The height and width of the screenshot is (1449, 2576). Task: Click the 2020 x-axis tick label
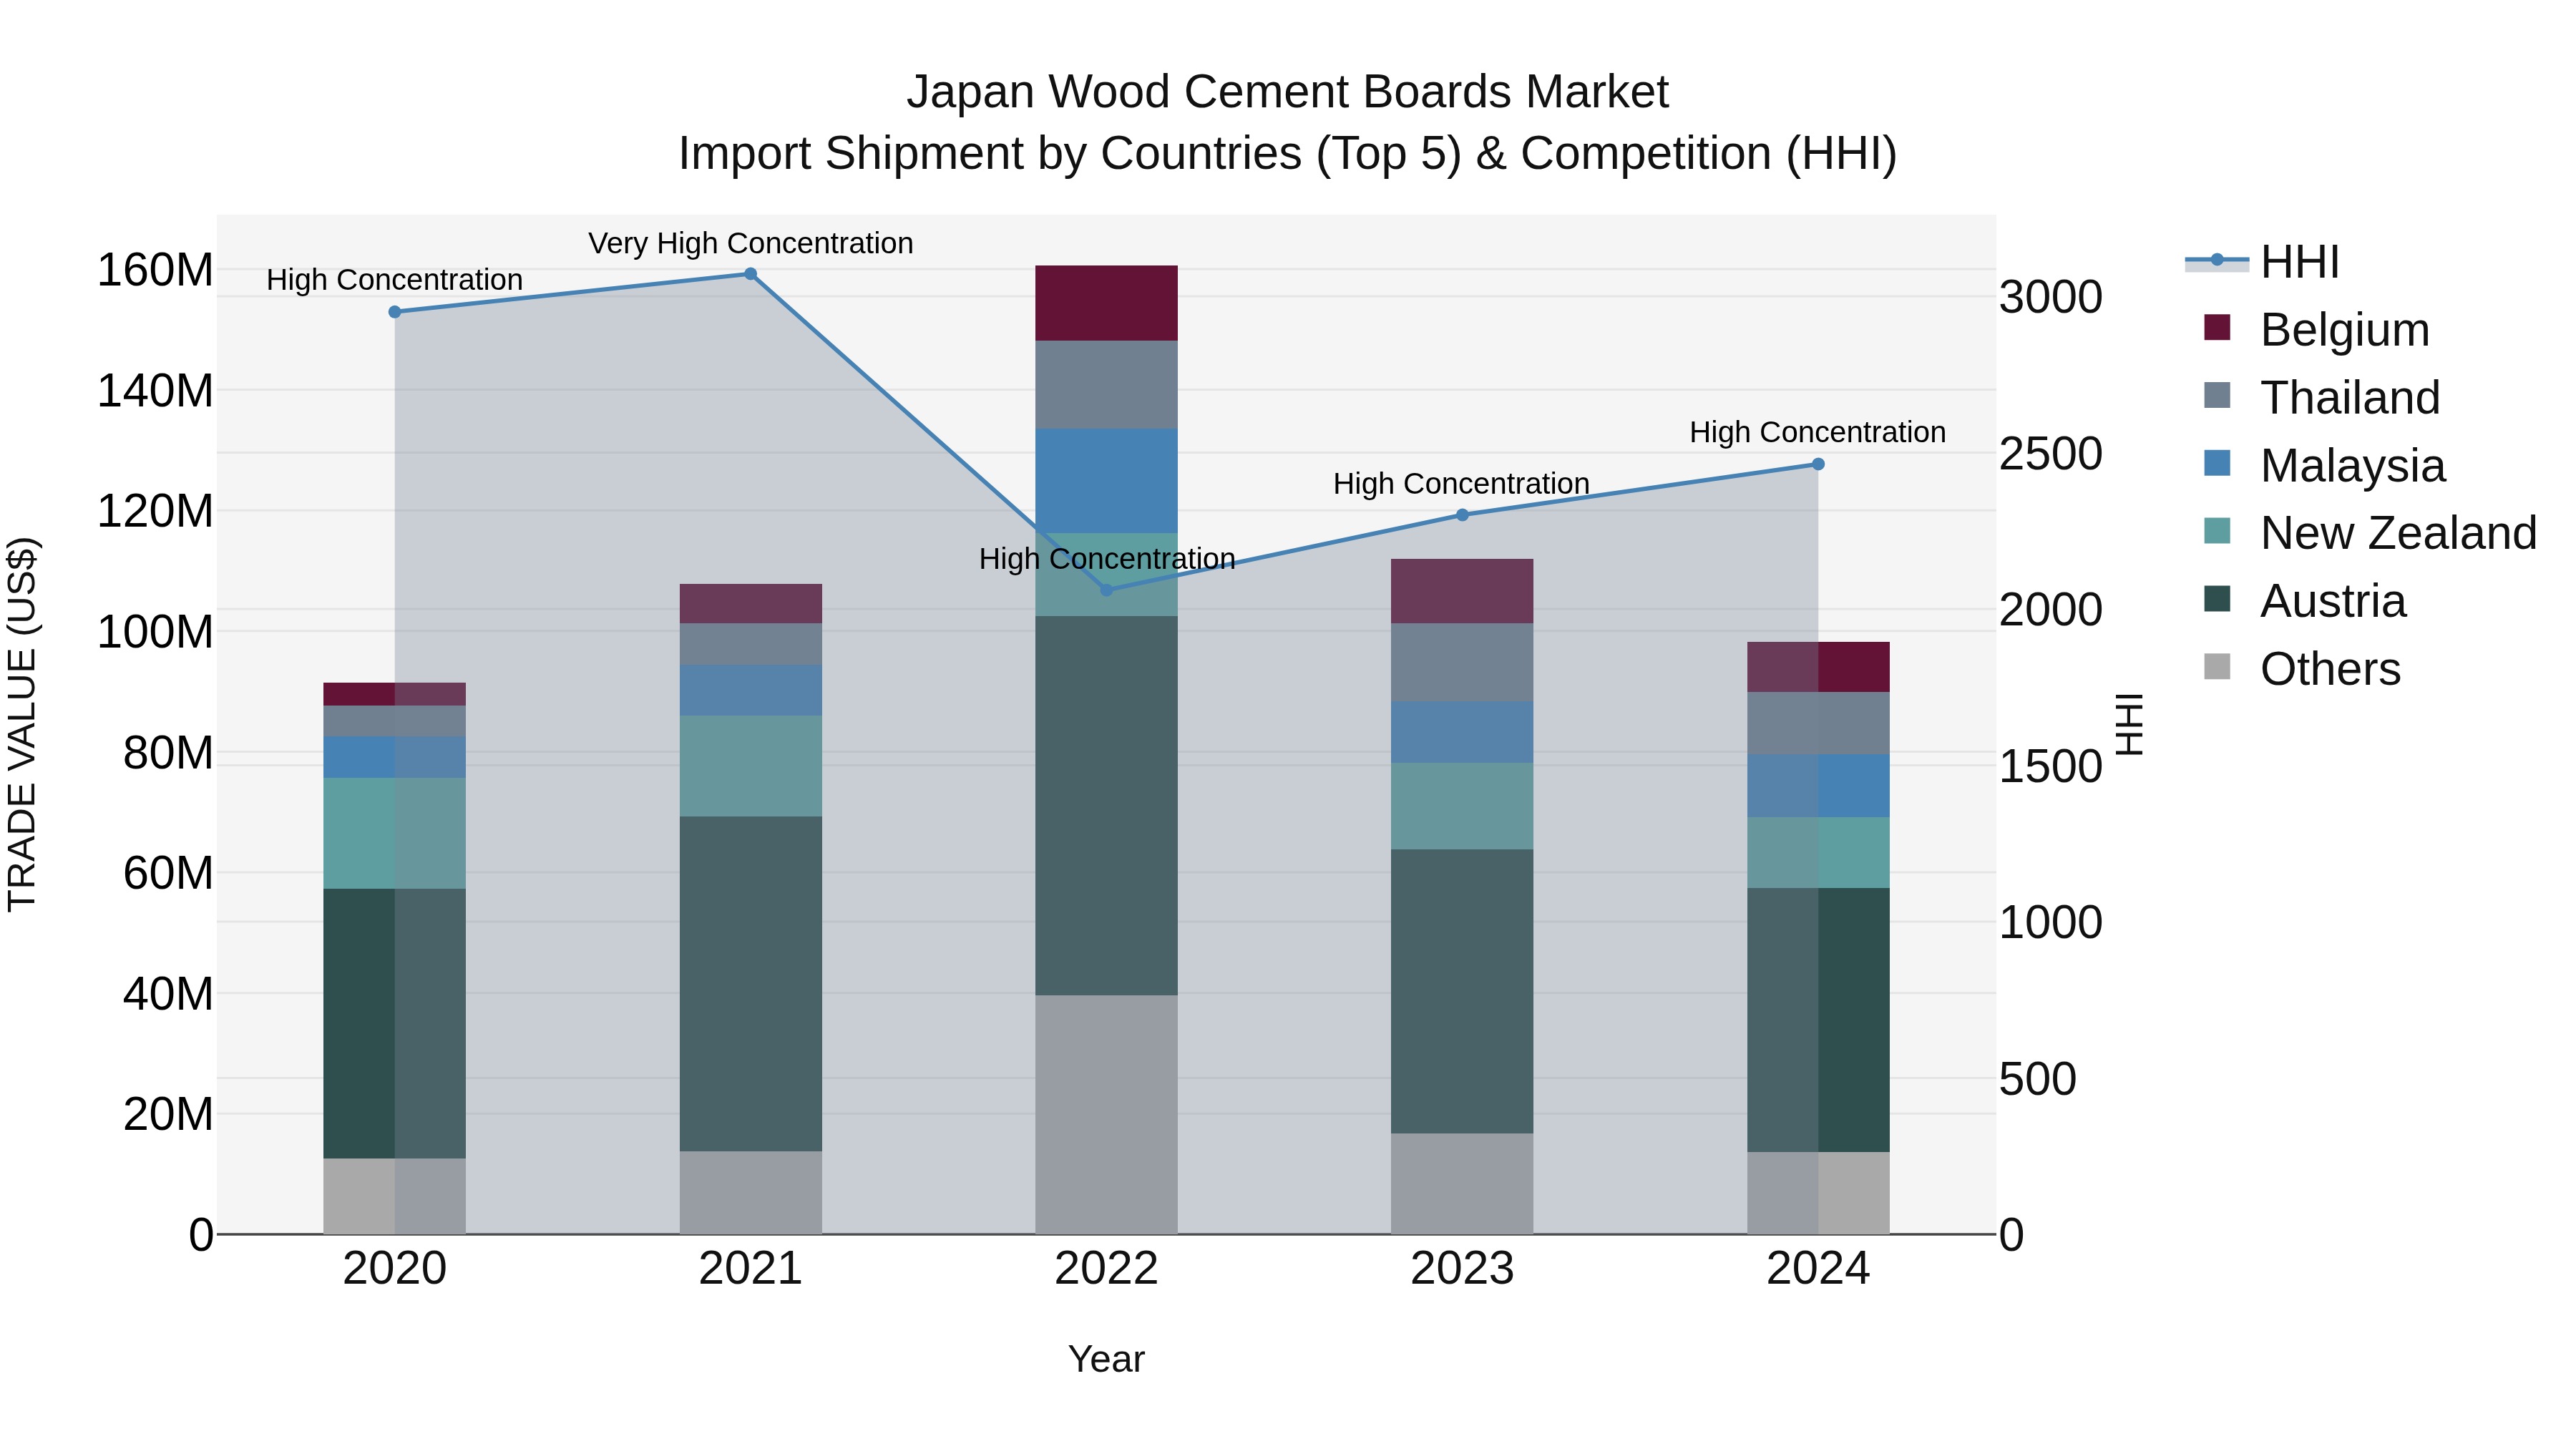pos(394,1269)
